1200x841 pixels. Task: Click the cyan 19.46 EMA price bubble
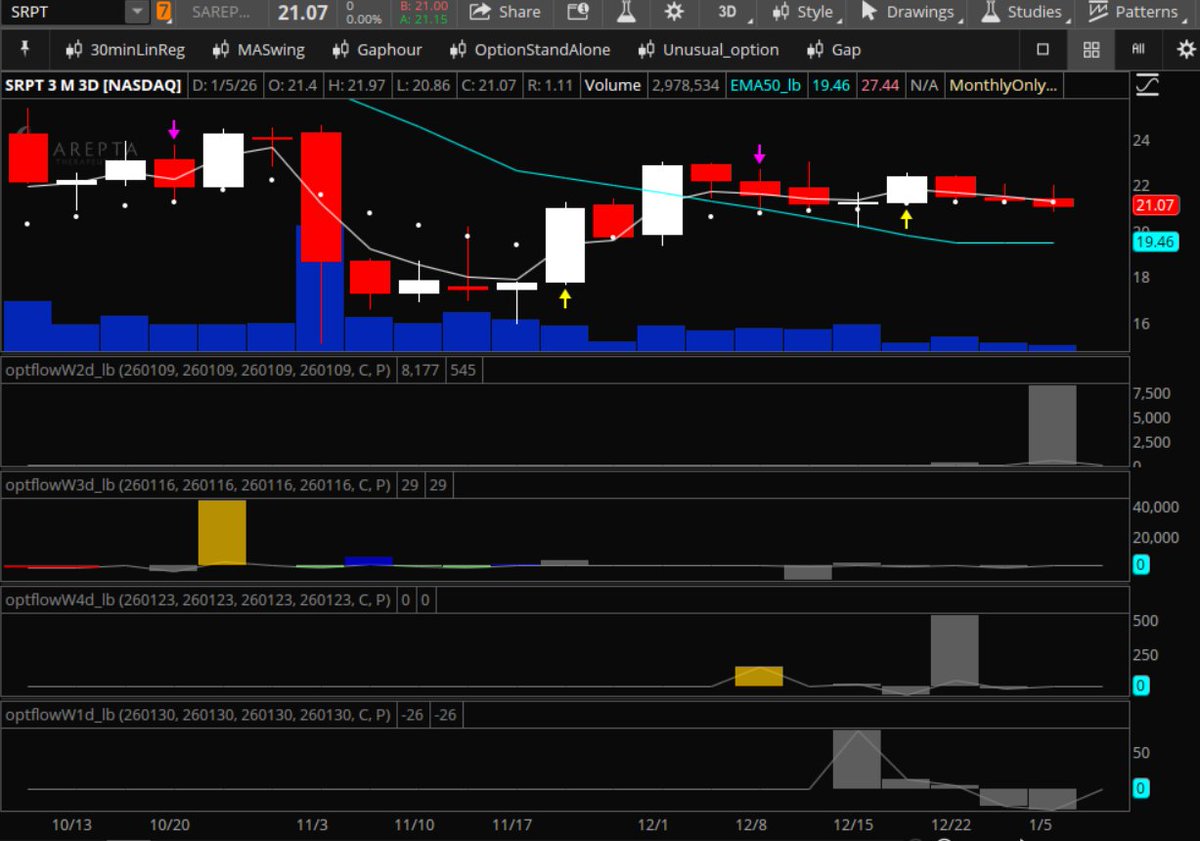[1155, 242]
